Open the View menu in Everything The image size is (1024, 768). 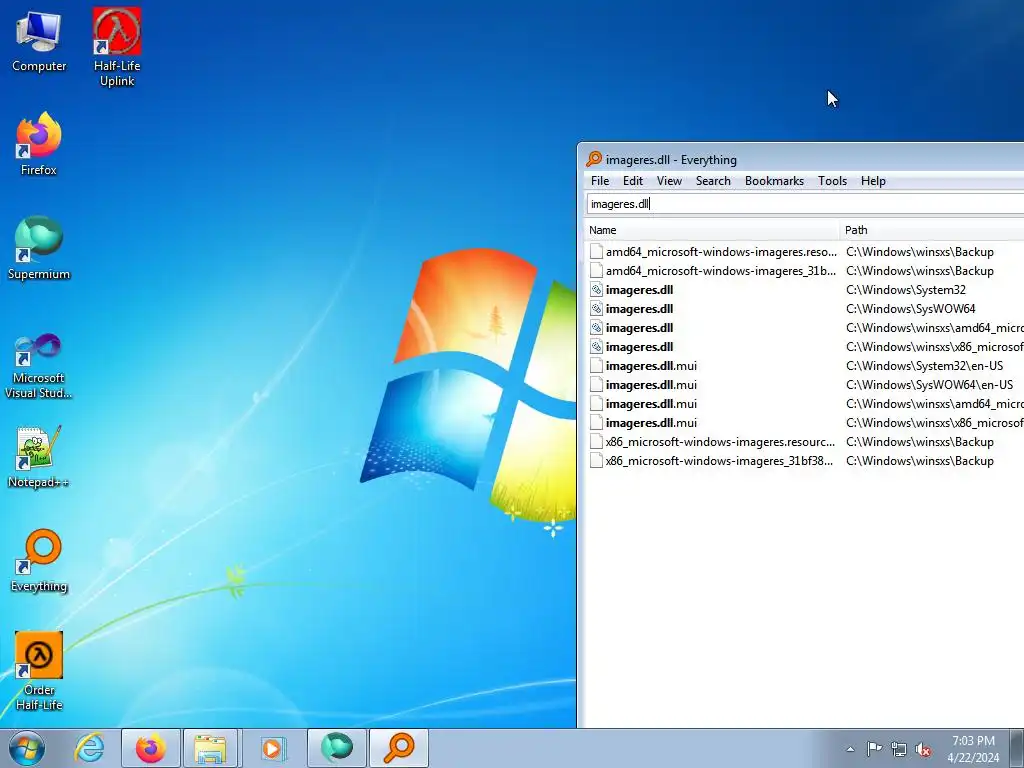click(669, 181)
